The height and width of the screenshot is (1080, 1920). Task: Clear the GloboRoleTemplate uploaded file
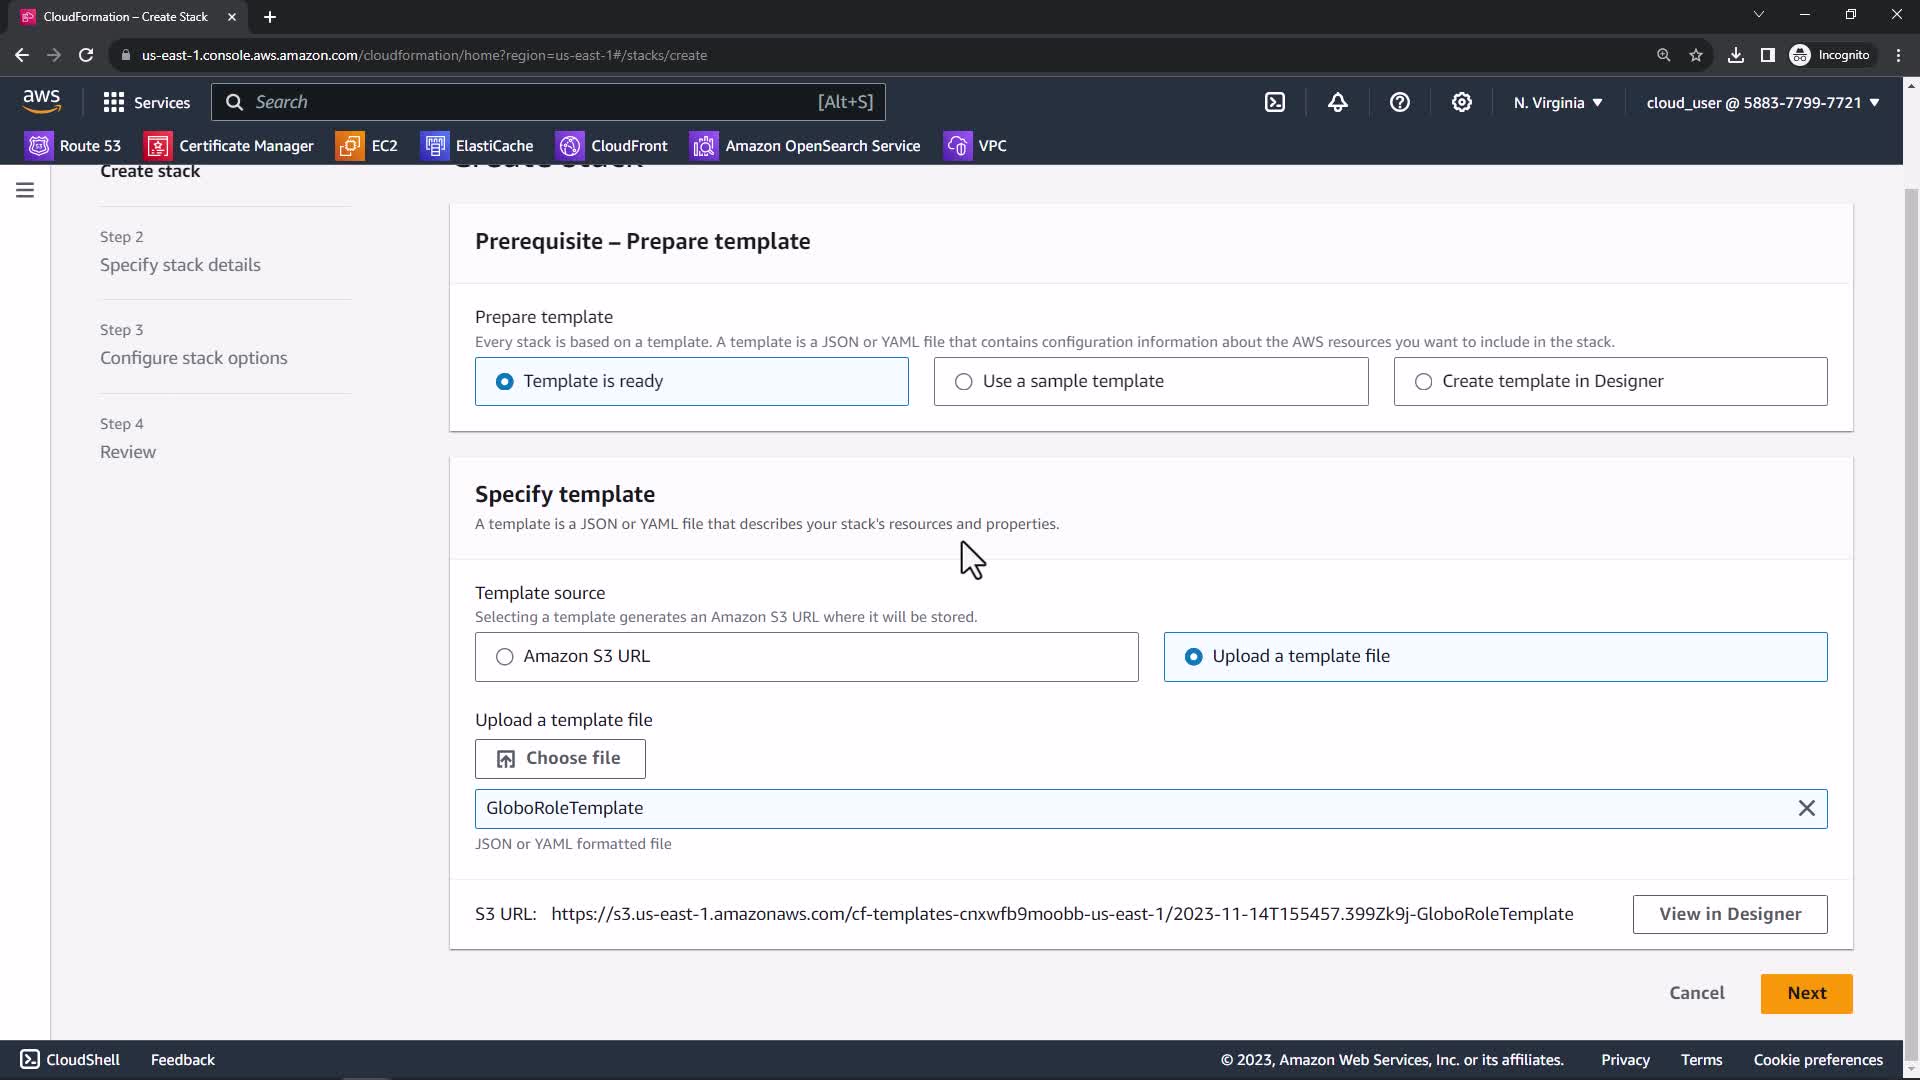[1806, 808]
